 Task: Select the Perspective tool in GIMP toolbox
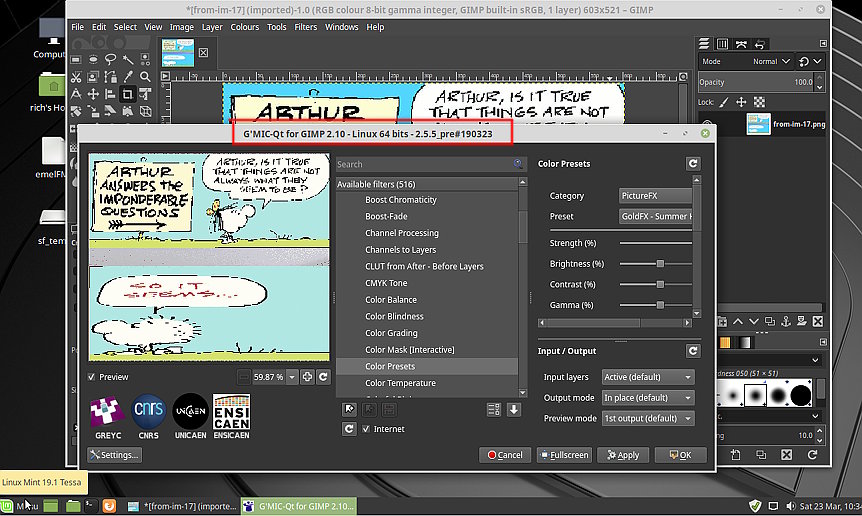(x=128, y=112)
